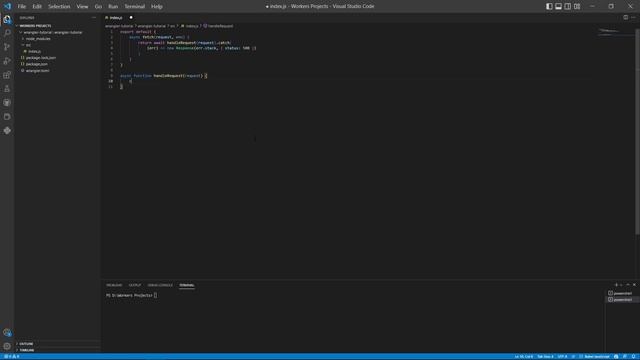The height and width of the screenshot is (360, 640).
Task: Select the second powershell terminal entry
Action: [622, 300]
